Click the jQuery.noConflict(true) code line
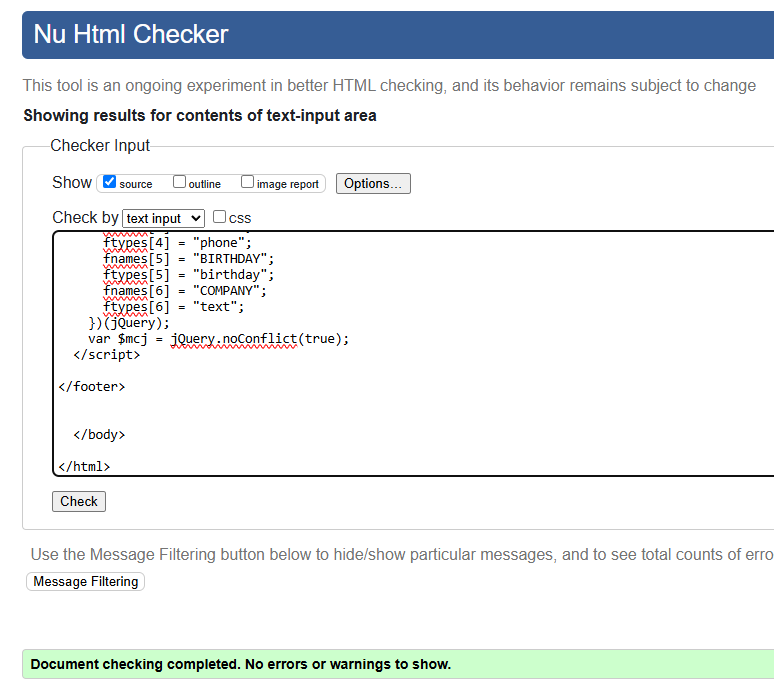Screen dimensions: 774x687 (x=219, y=339)
